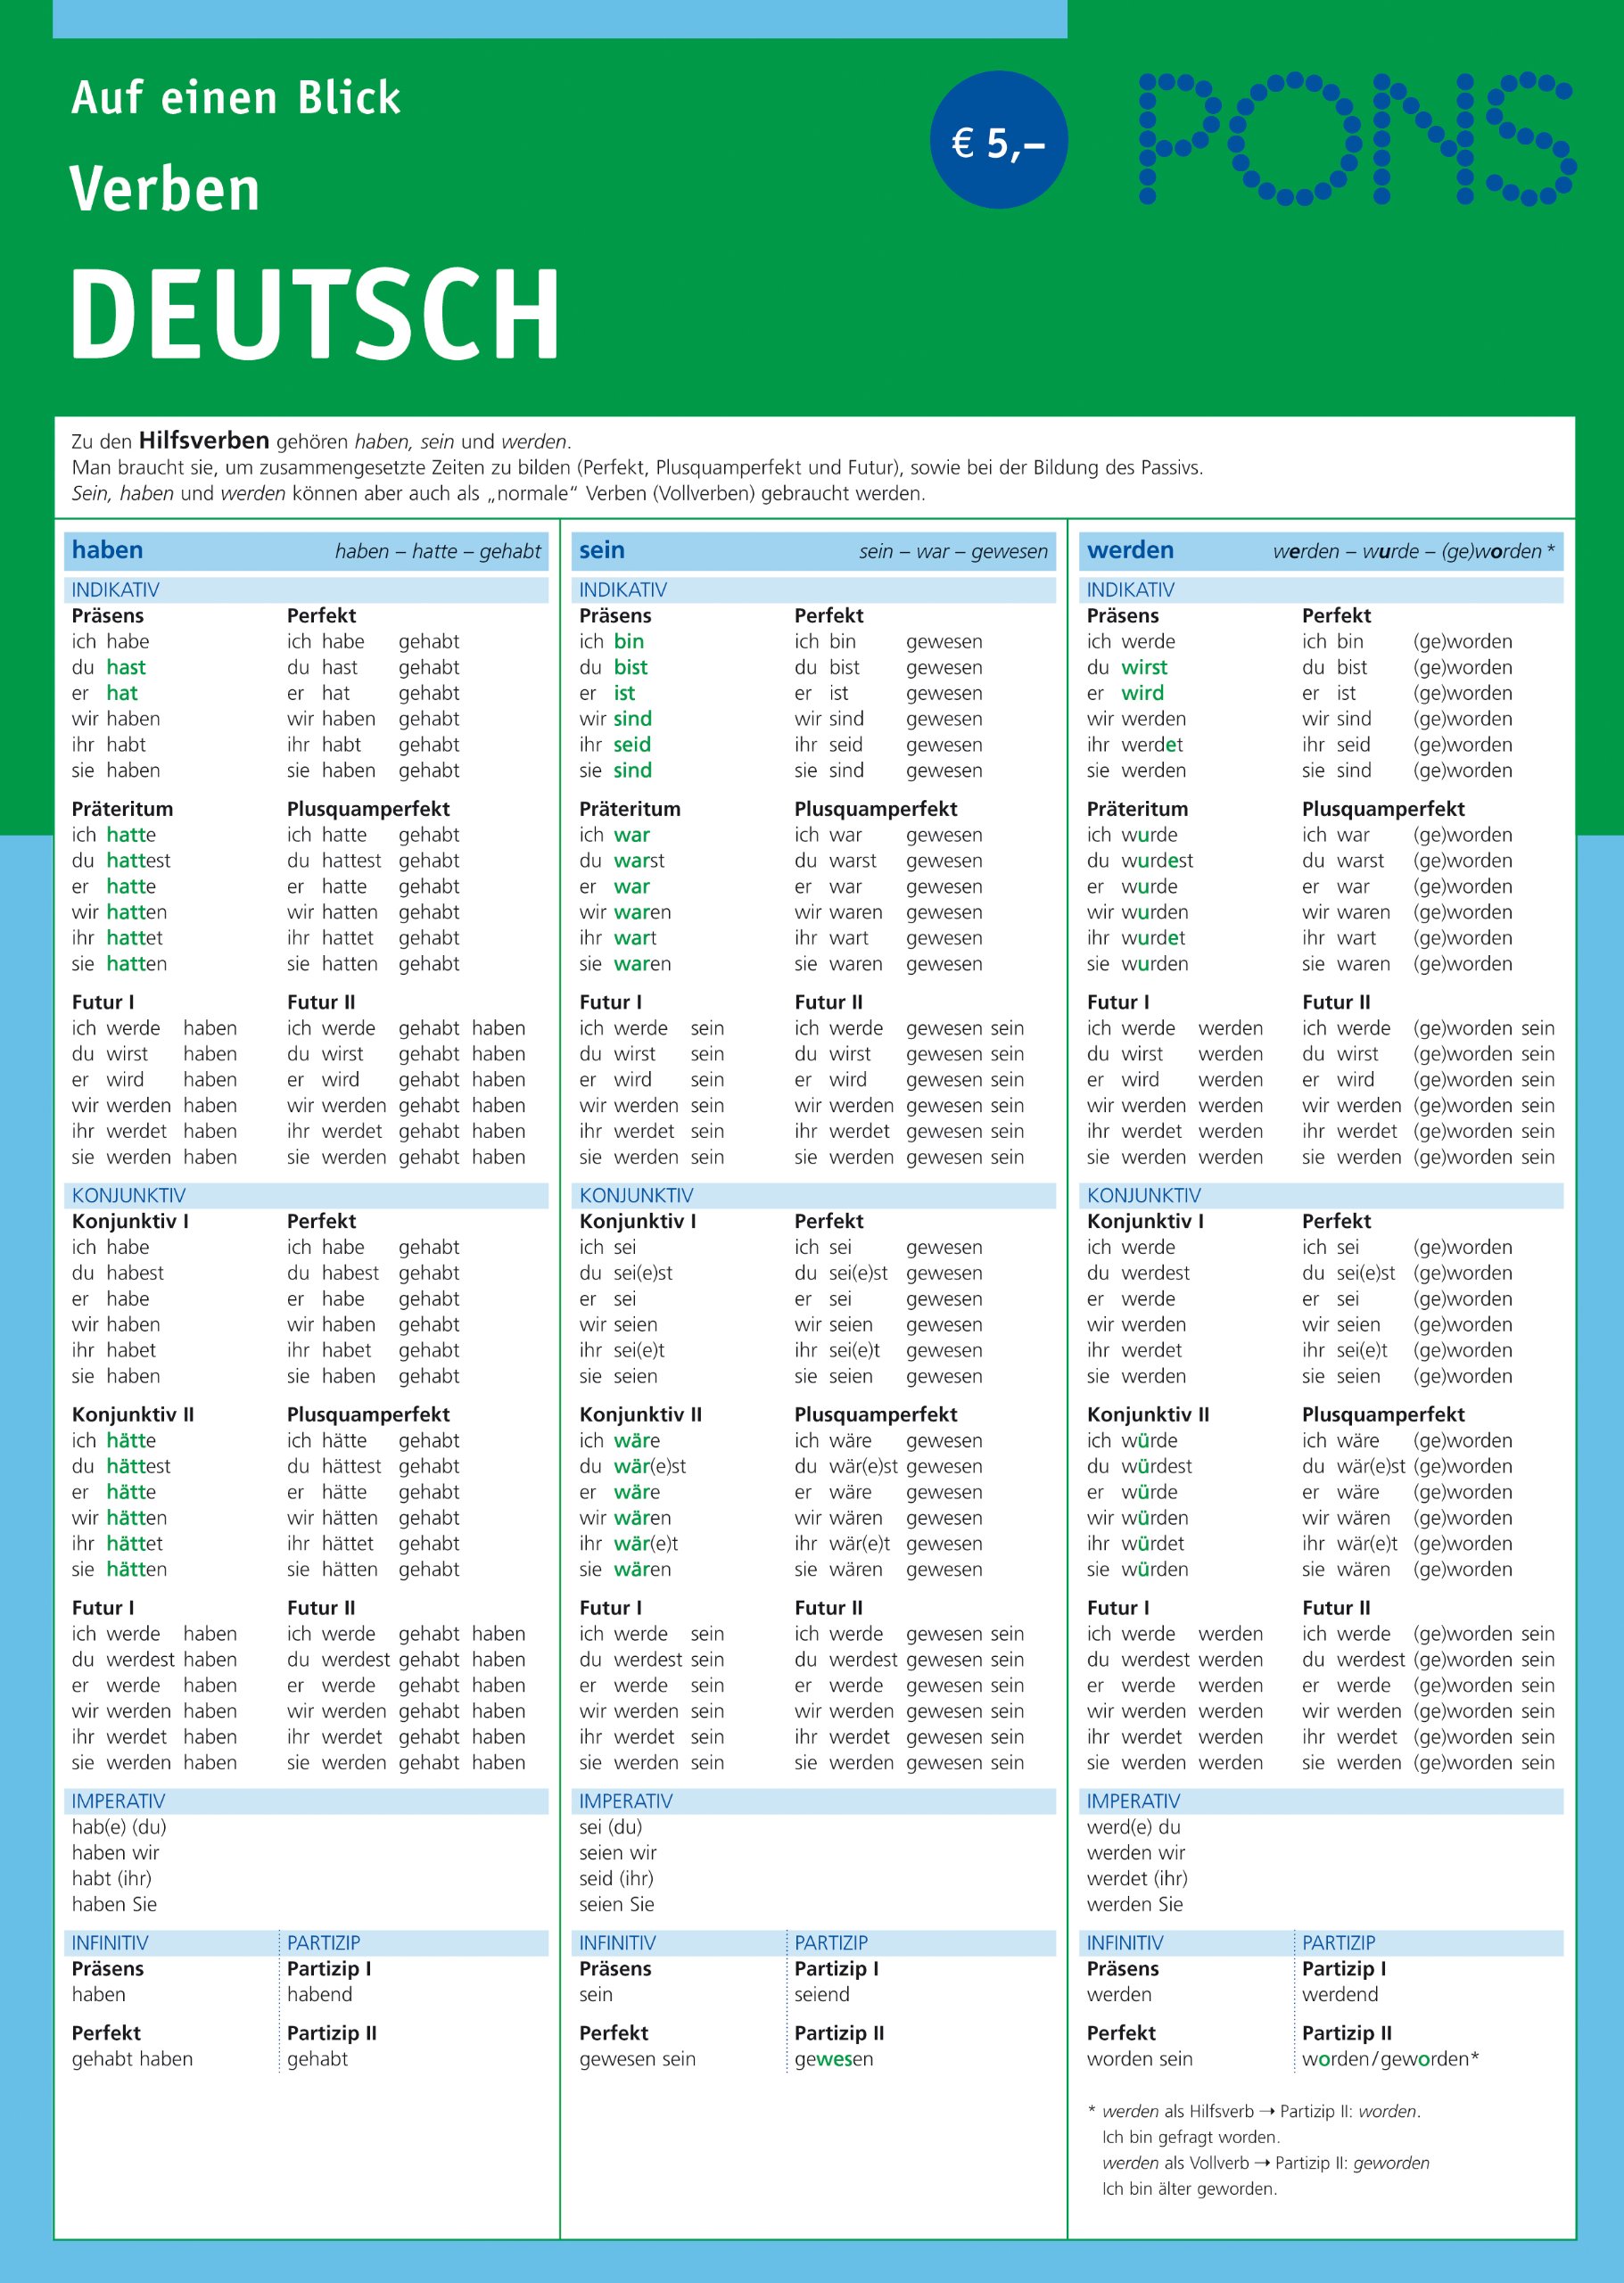
Task: Click green-marked 'gewesen' under sein Partizip II
Action: pyautogui.click(x=833, y=2059)
